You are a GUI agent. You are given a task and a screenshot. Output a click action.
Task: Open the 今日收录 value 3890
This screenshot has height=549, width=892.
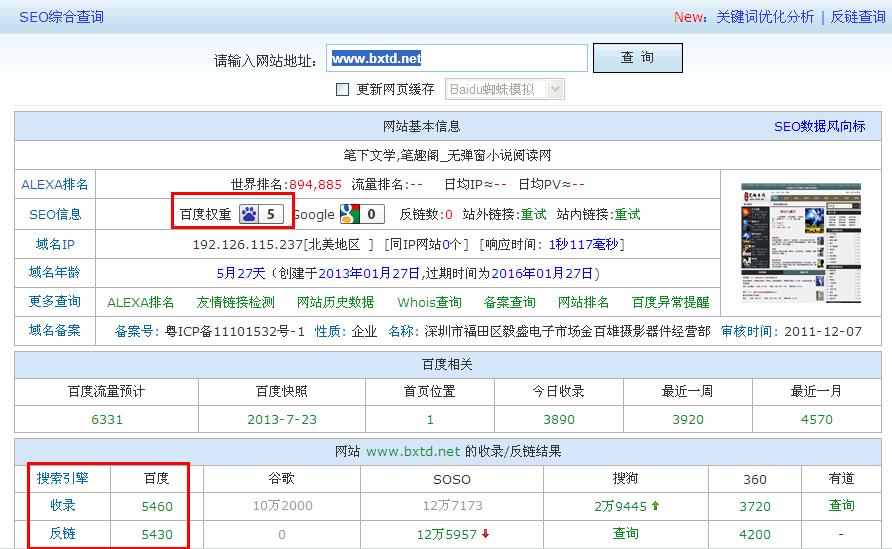[559, 420]
